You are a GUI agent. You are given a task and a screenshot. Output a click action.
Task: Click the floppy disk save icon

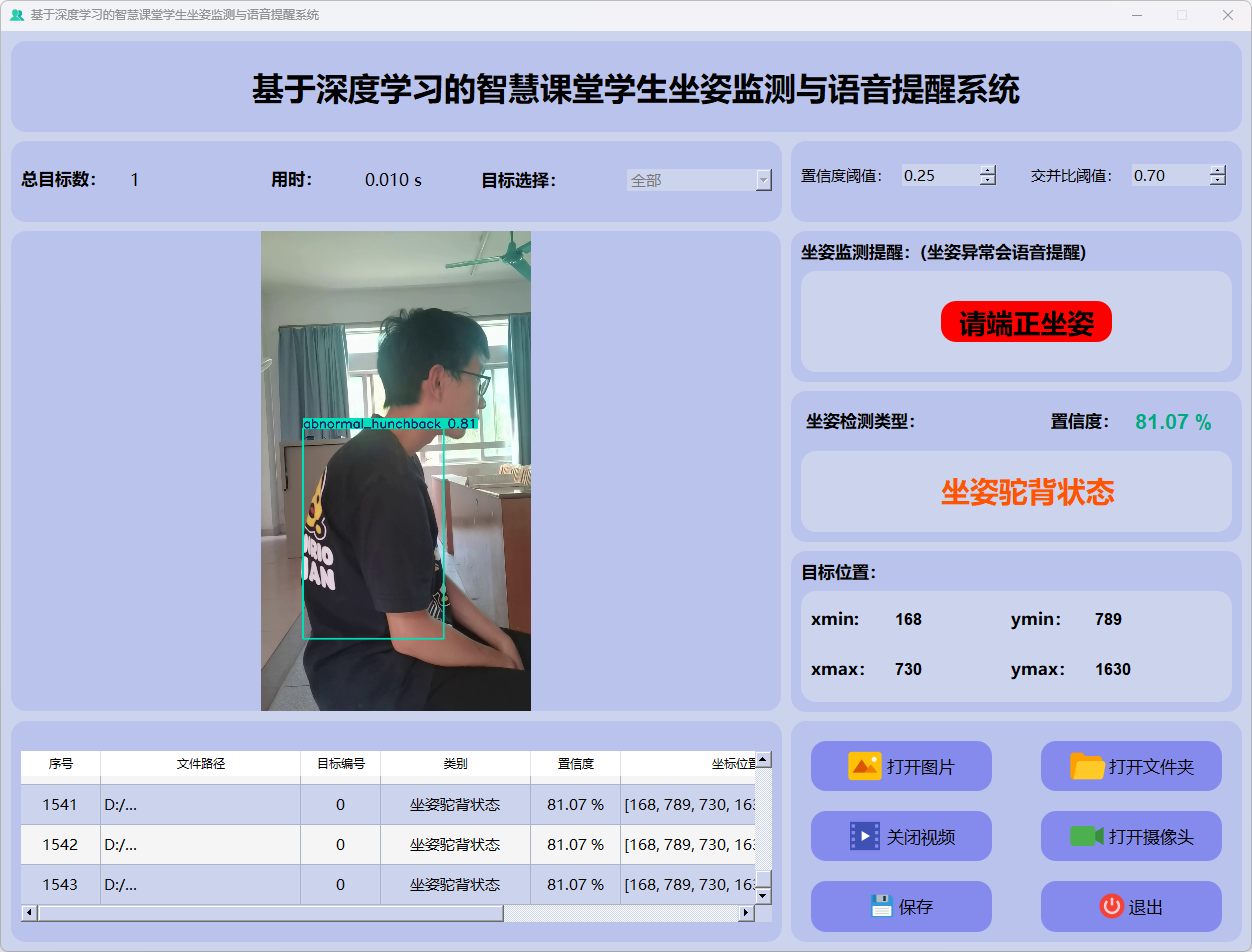881,906
